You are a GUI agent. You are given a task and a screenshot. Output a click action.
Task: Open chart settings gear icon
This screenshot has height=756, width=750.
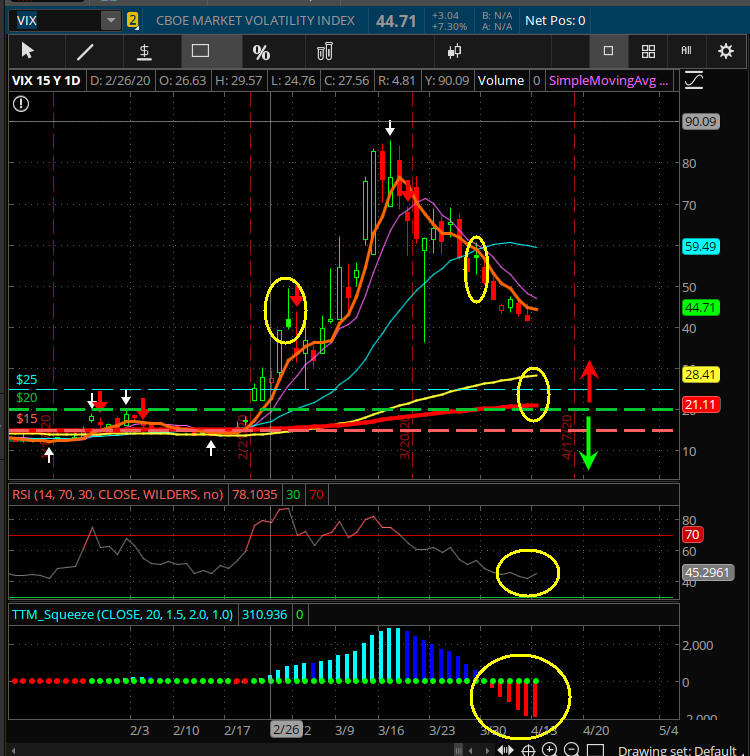coord(726,51)
